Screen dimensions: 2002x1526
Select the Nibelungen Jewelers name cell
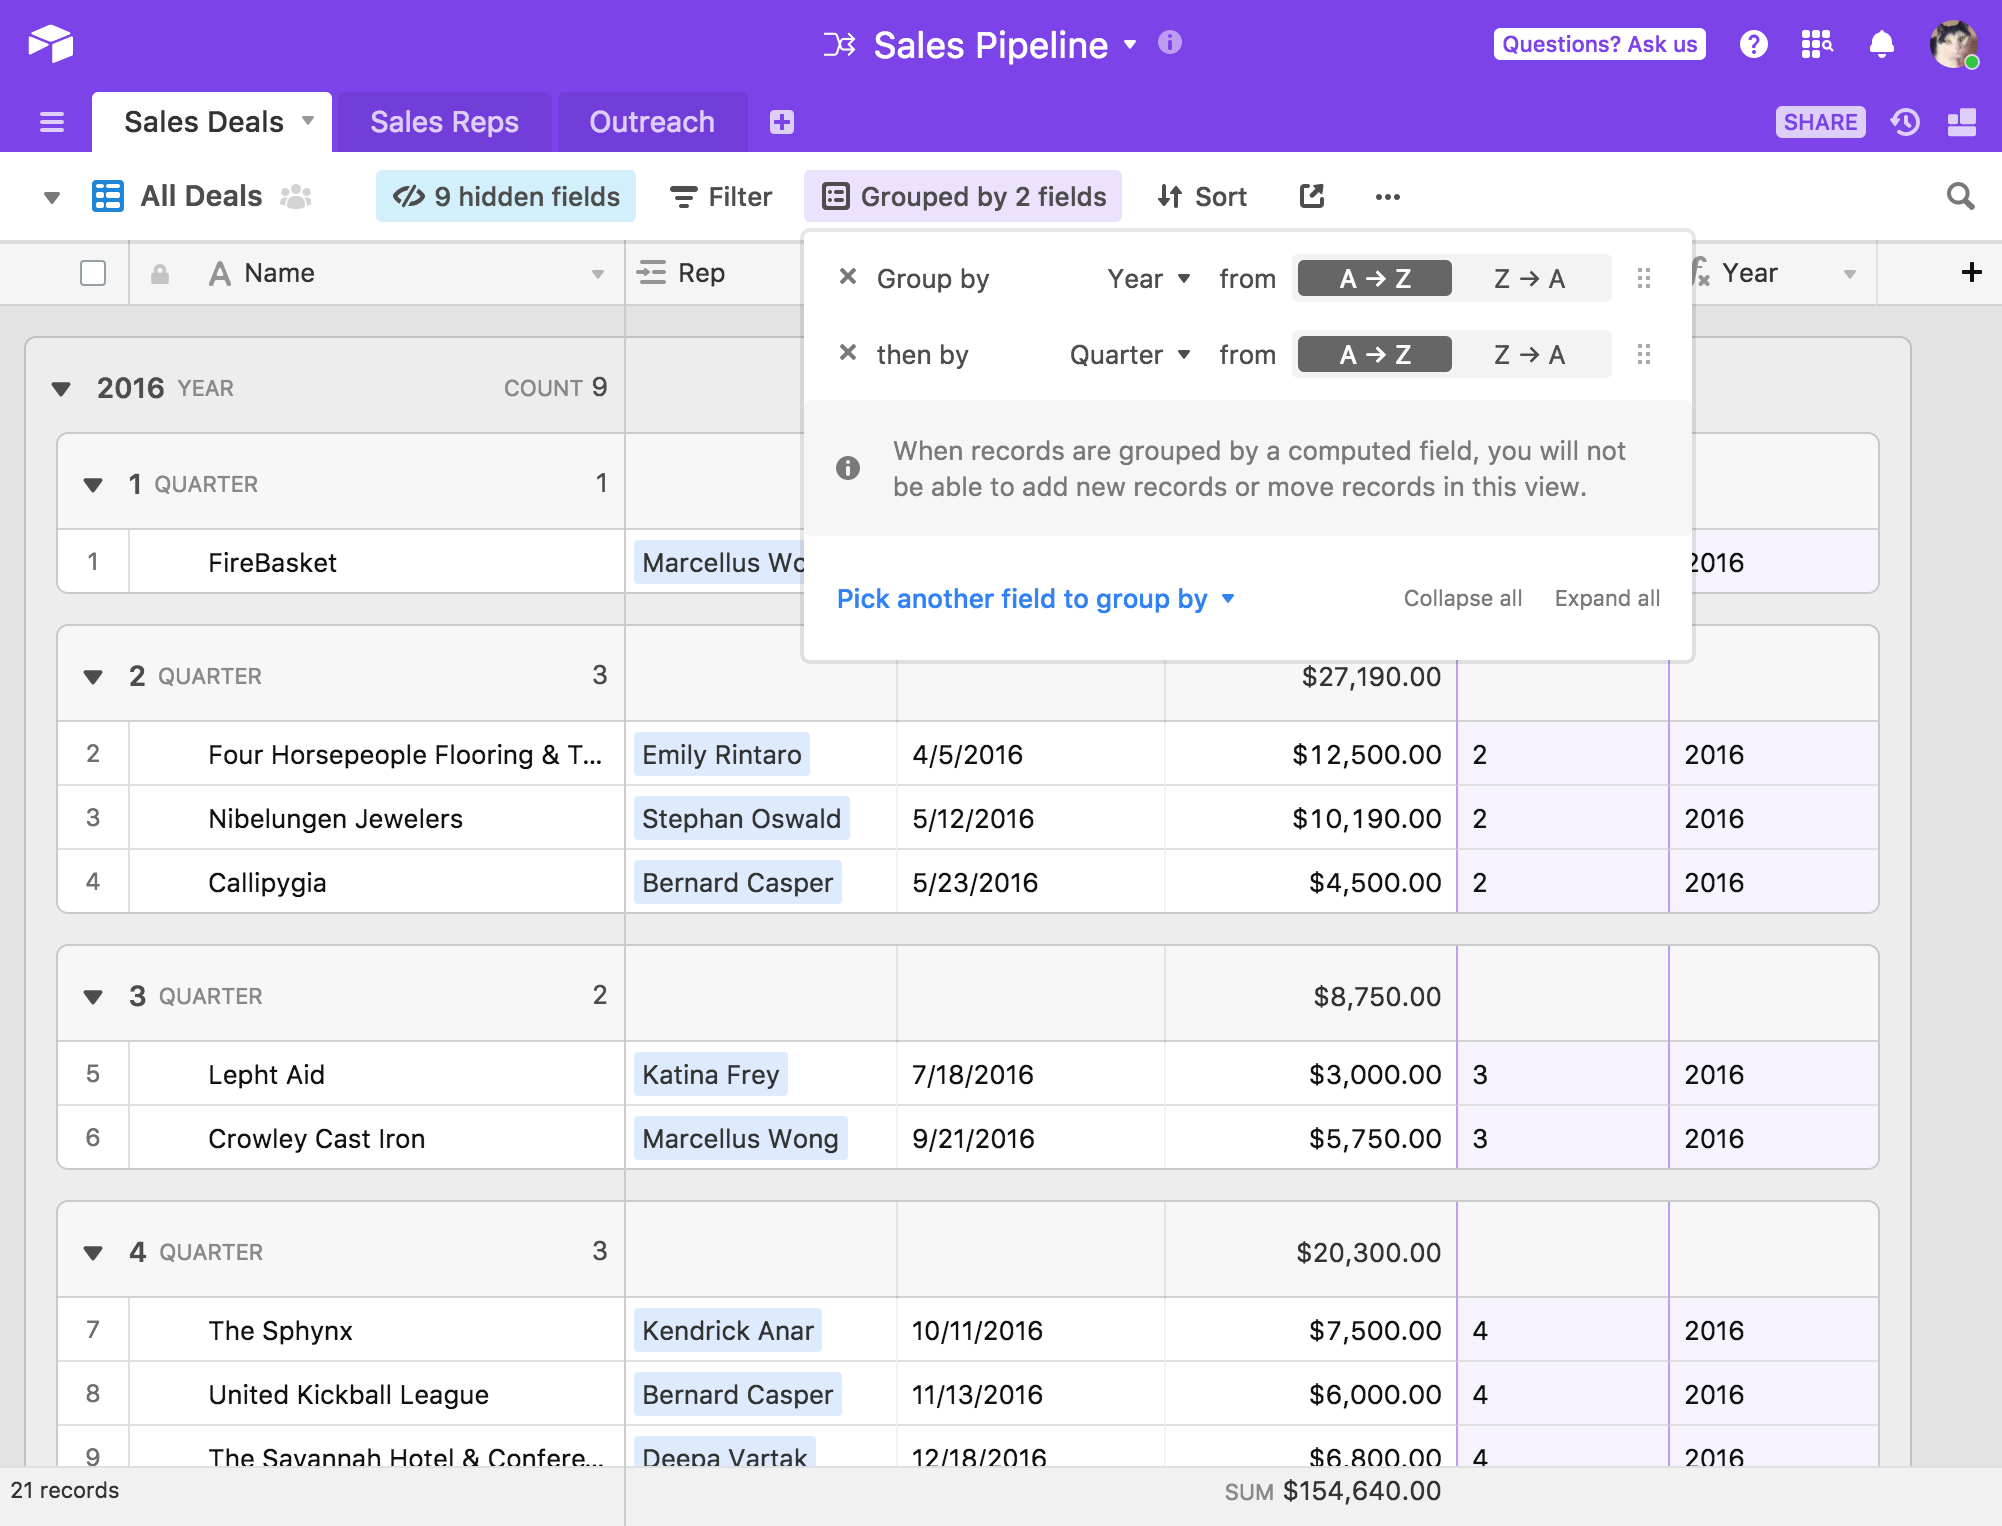(x=377, y=818)
